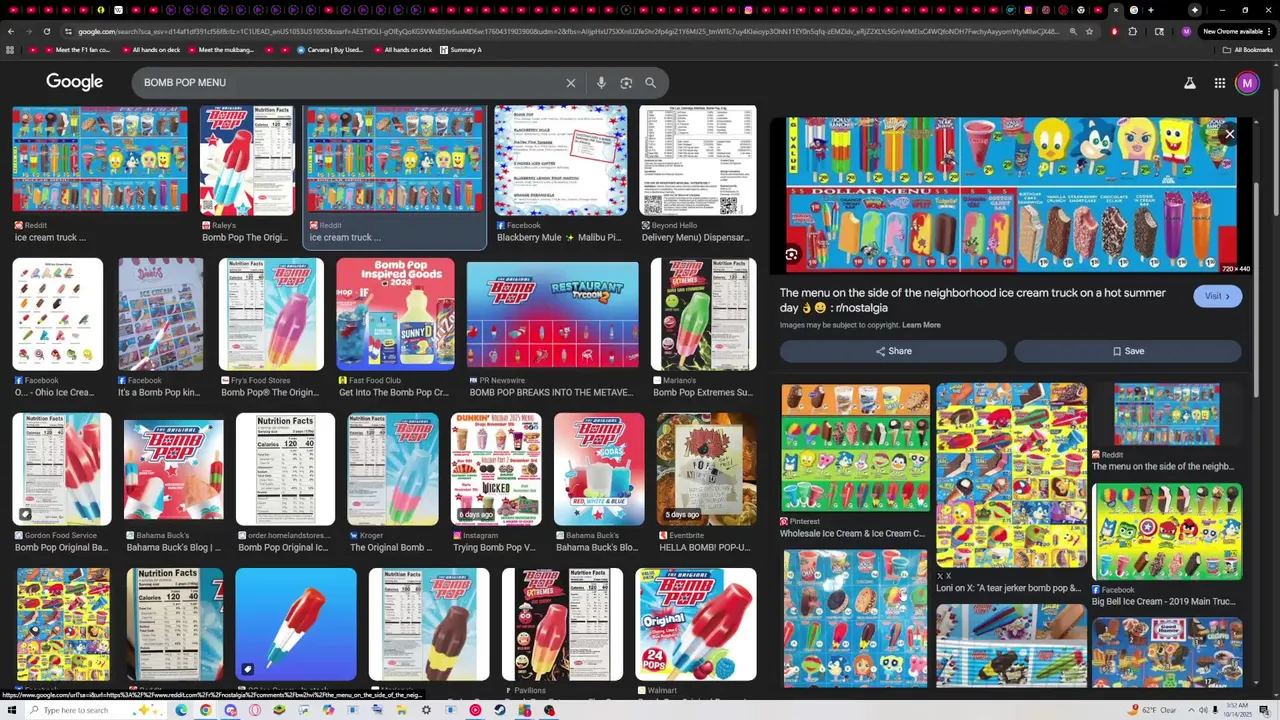Click the magnifier search button
Viewport: 1280px width, 720px height.
pos(650,83)
